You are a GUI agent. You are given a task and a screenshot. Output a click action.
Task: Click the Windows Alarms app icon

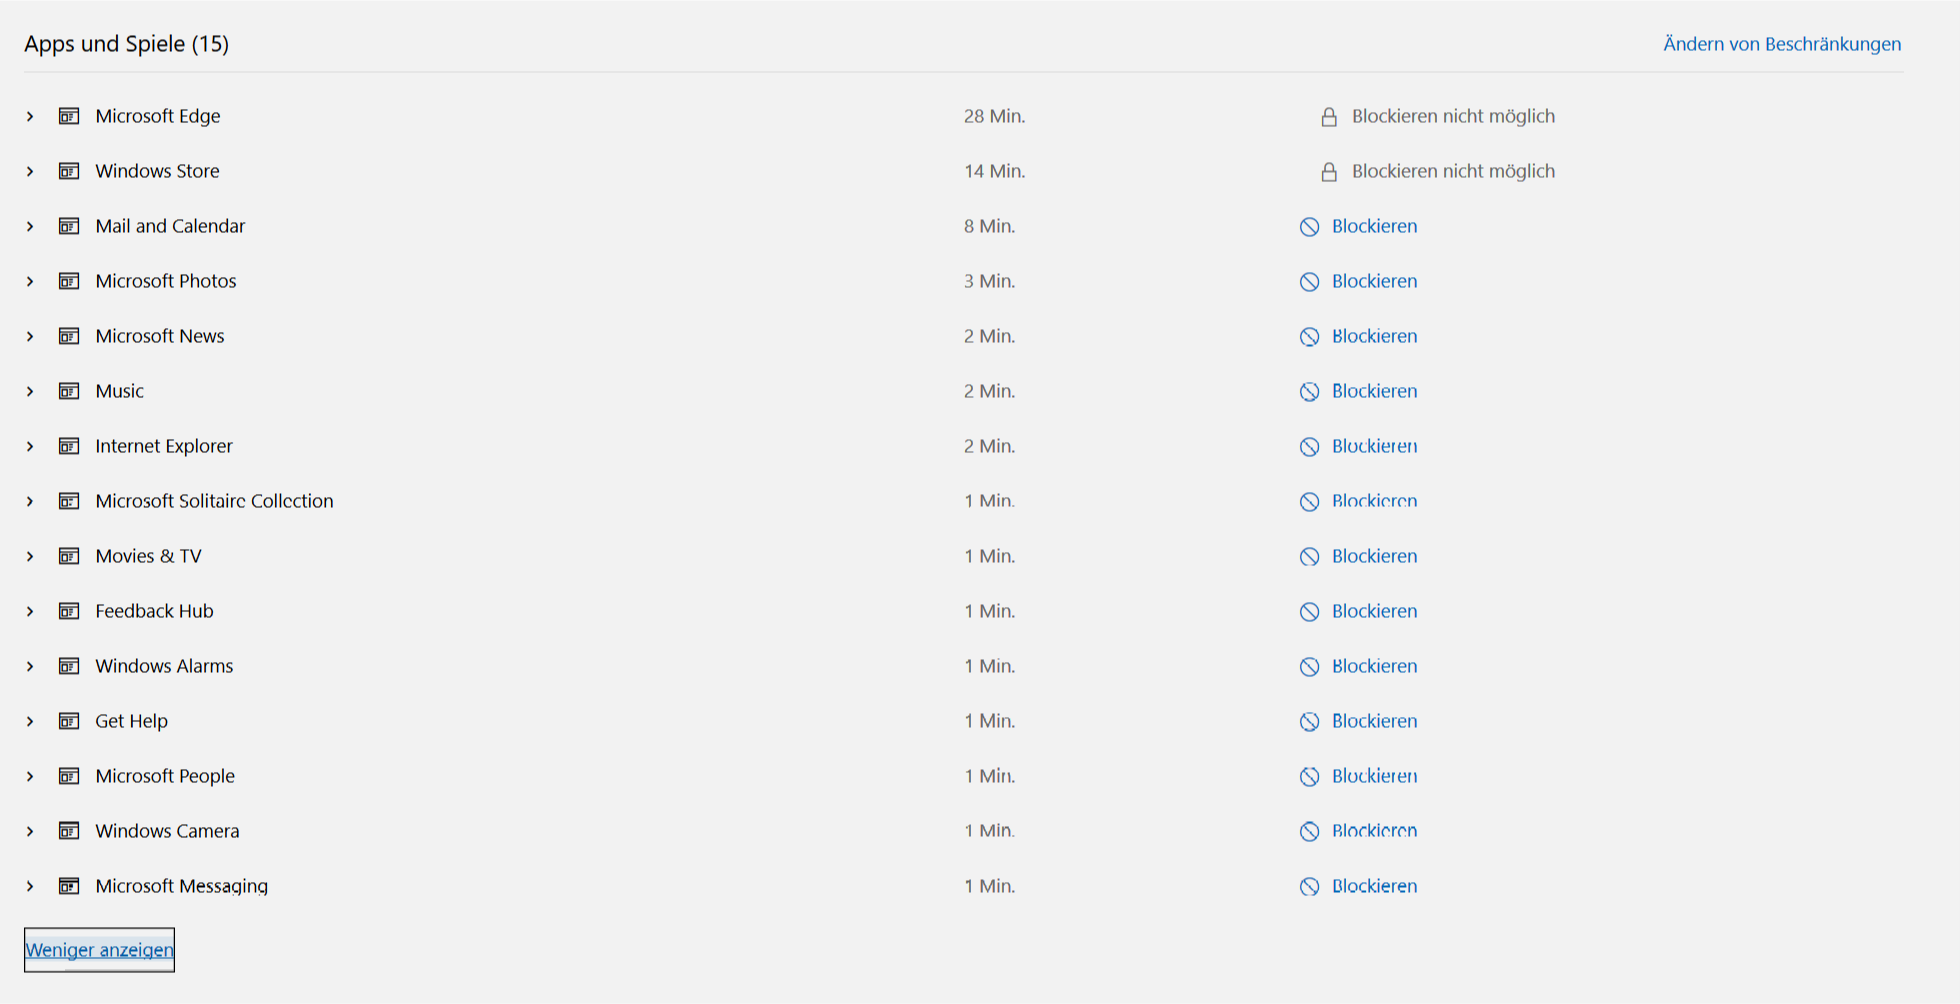tap(69, 666)
